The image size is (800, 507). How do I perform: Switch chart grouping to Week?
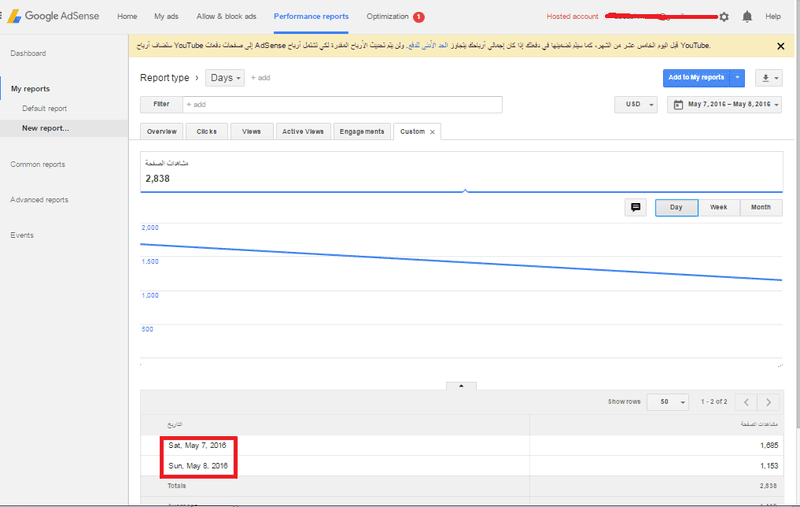(718, 207)
